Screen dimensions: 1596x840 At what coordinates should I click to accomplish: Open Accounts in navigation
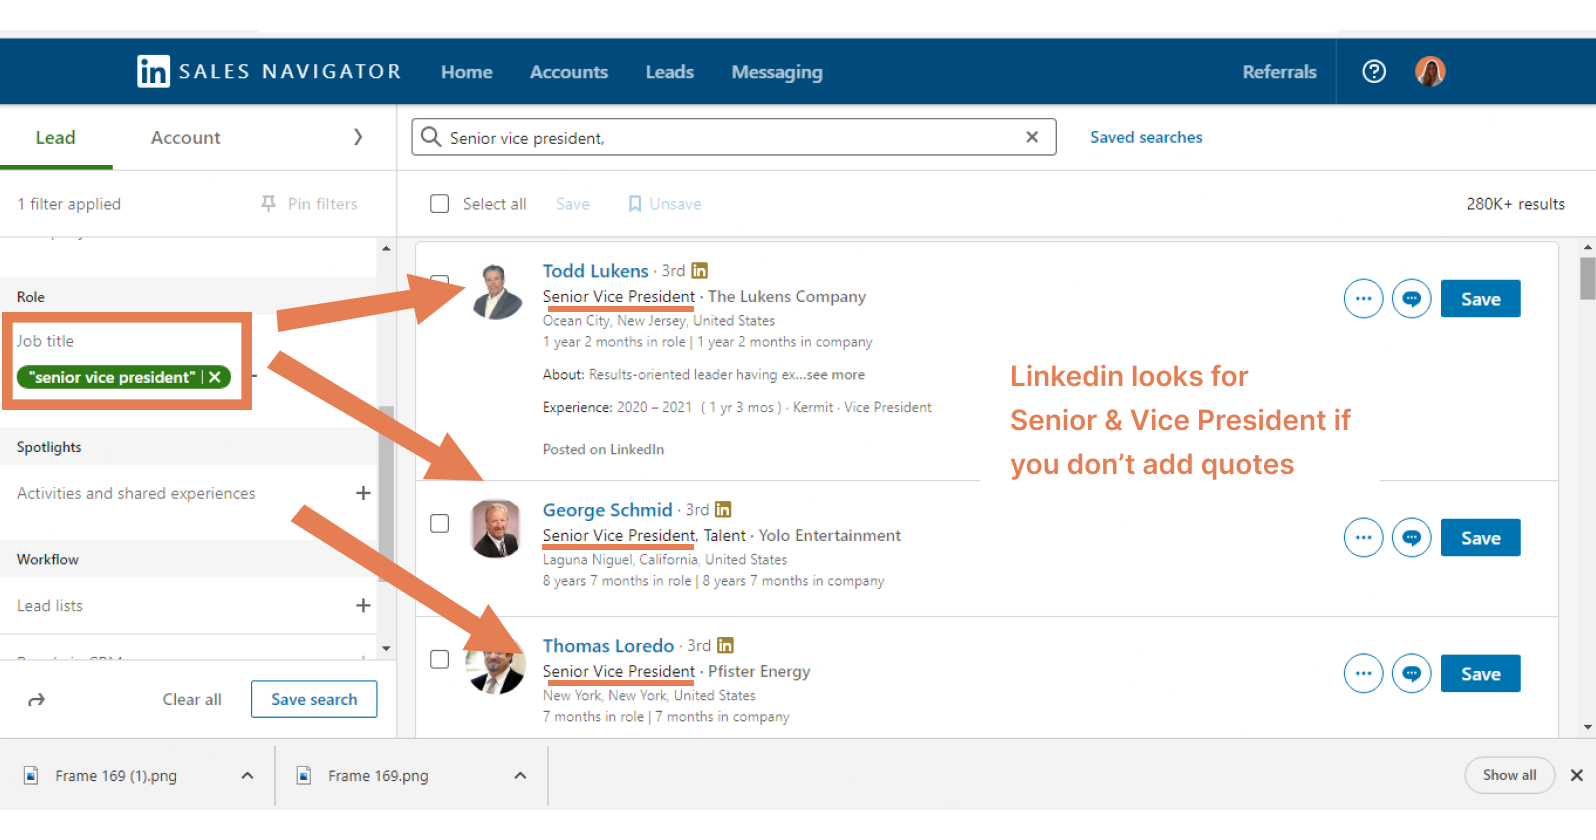[569, 72]
